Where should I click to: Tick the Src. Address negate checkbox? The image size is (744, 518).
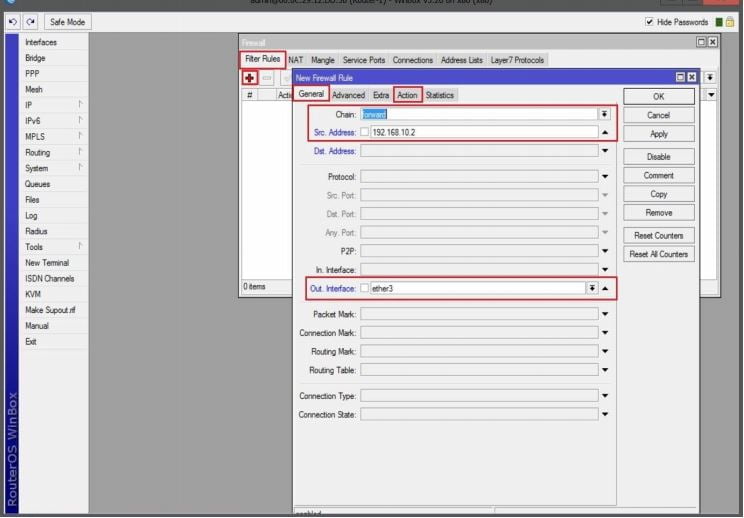[x=365, y=132]
